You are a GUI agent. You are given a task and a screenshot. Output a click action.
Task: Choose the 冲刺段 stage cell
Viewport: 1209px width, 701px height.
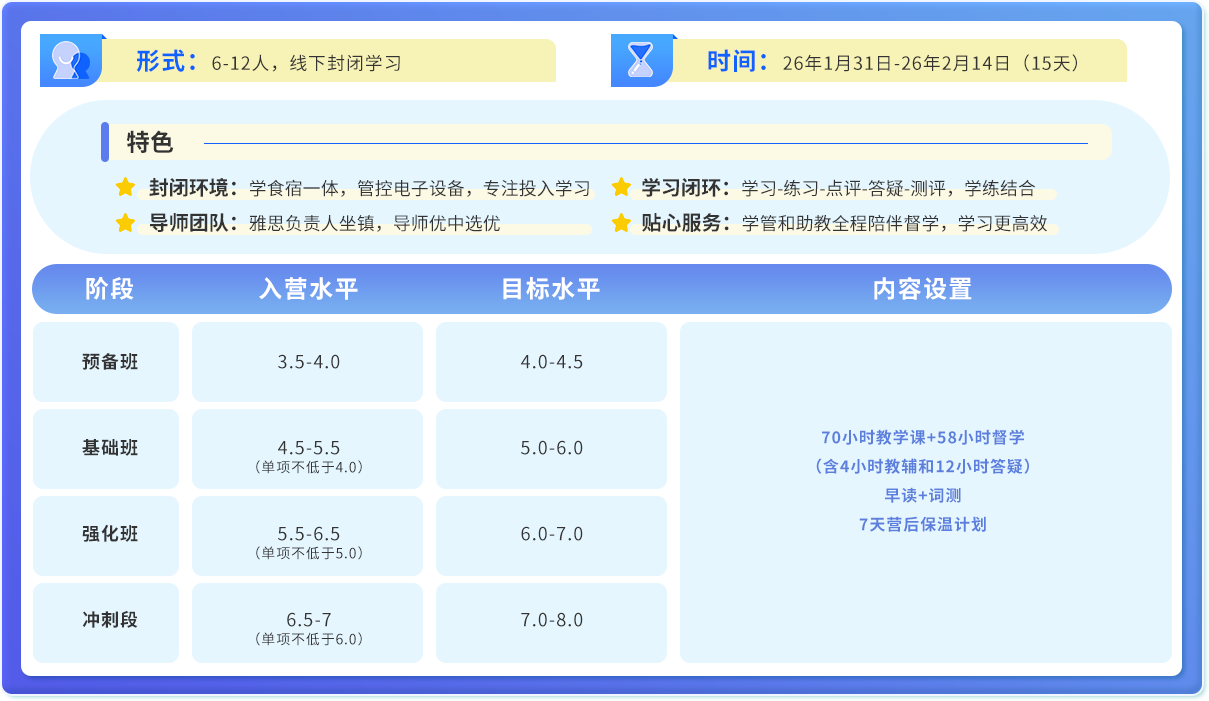pyautogui.click(x=109, y=620)
